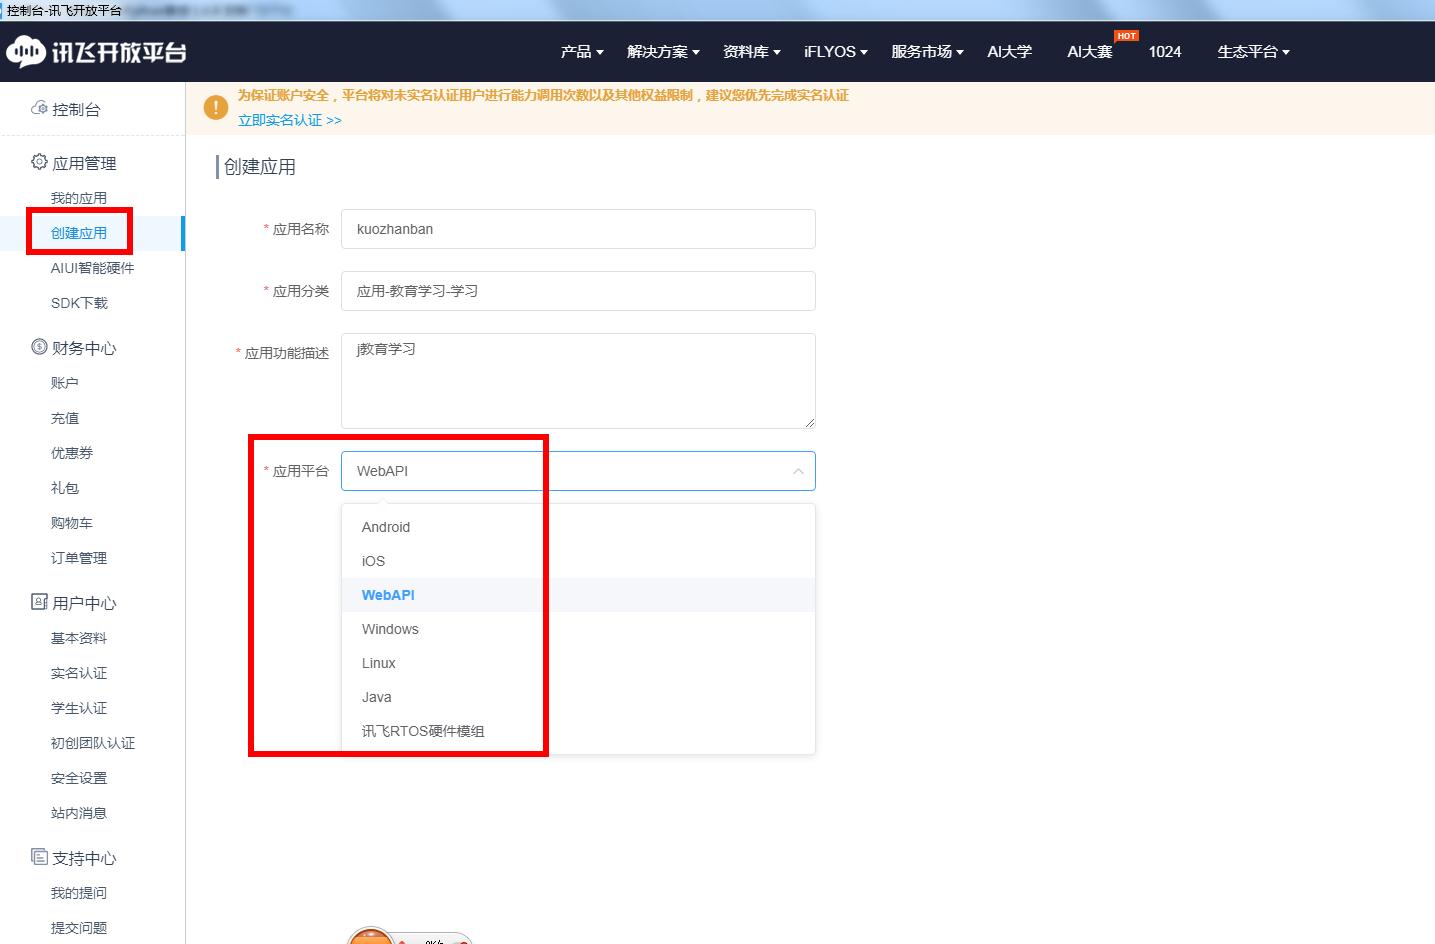Click the 支持中心 section header
This screenshot has width=1435, height=944.
pyautogui.click(x=84, y=858)
